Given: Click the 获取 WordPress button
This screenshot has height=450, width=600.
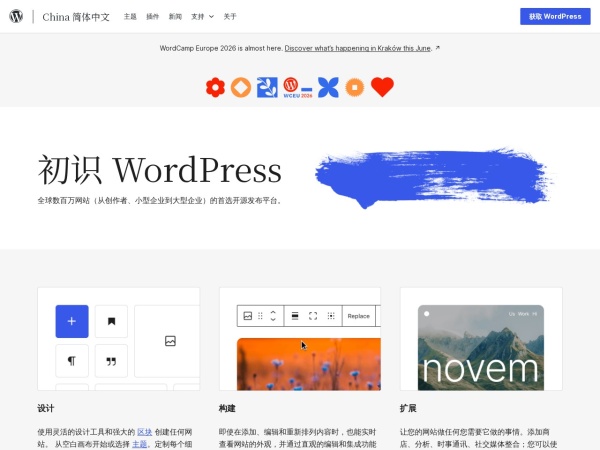Looking at the screenshot, I should pyautogui.click(x=555, y=16).
